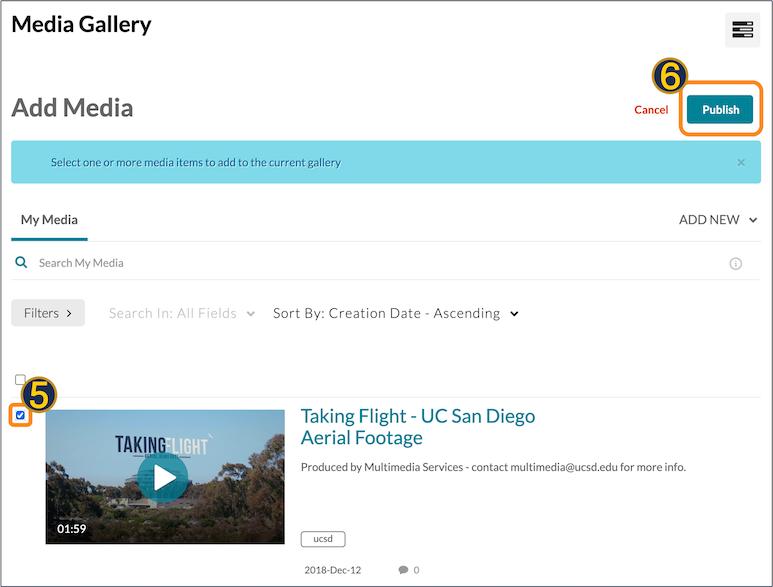Open Taking Flight - UC San Diego title link
The image size is (773, 587).
pyautogui.click(x=418, y=427)
